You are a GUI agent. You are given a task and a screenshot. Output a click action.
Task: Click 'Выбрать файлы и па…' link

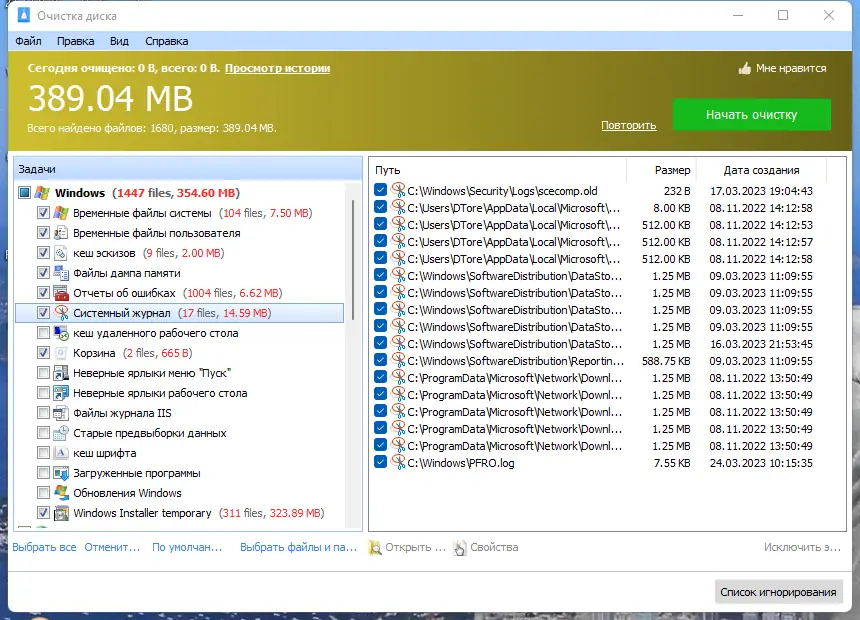point(298,548)
